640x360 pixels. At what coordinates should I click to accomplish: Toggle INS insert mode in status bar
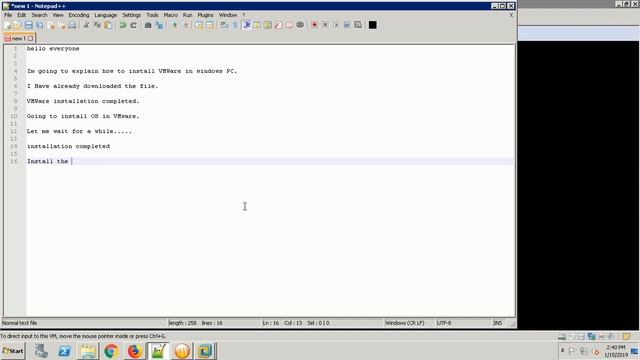(x=498, y=323)
